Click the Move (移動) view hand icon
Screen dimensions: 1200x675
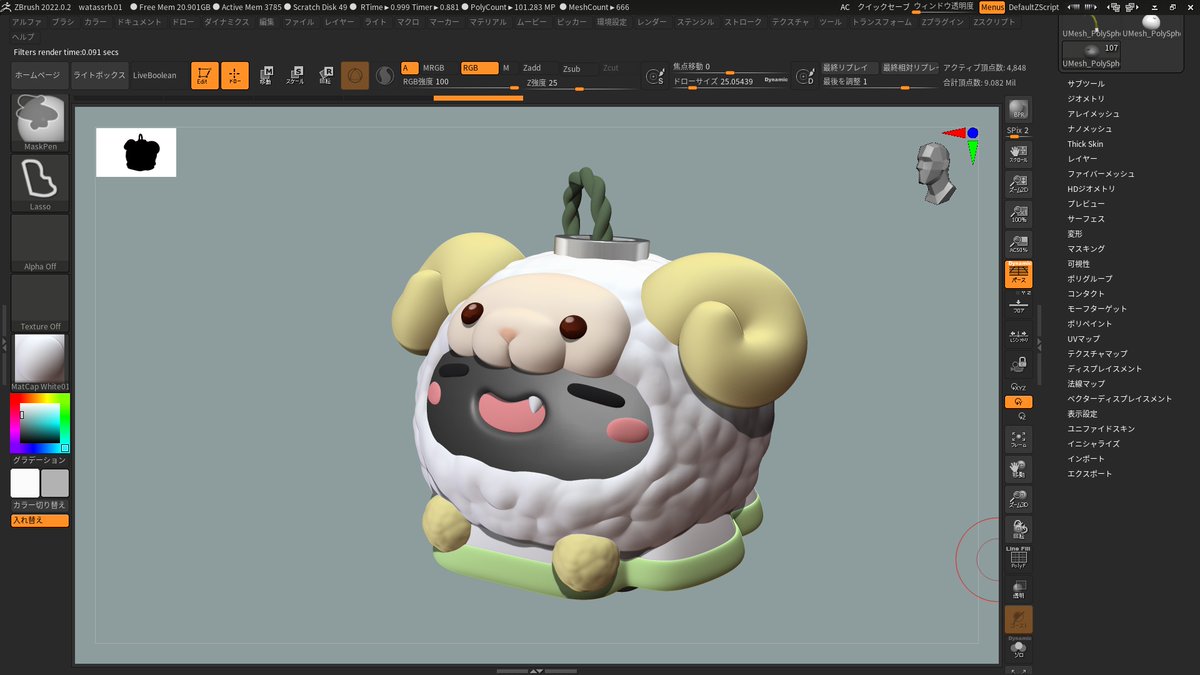pyautogui.click(x=1019, y=470)
